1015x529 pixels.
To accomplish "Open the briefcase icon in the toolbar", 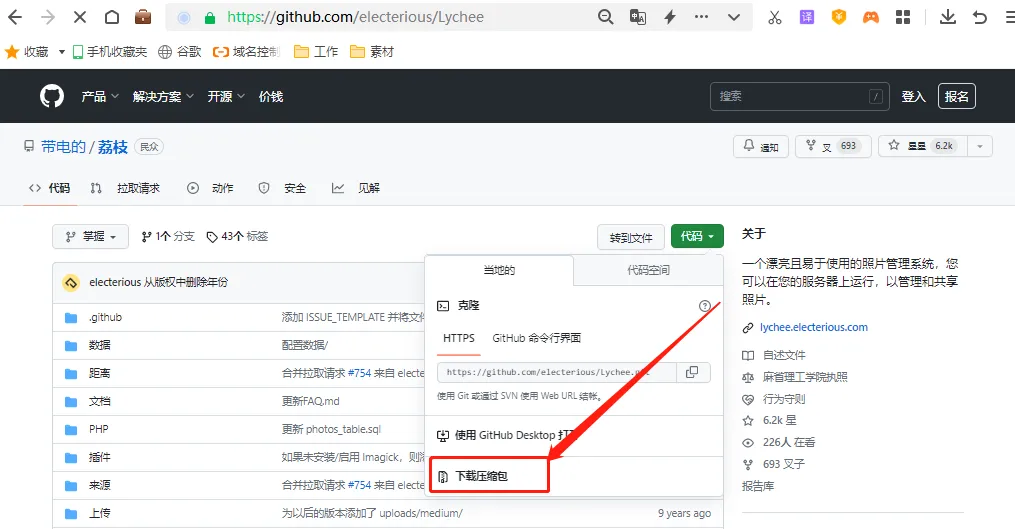I will pyautogui.click(x=143, y=17).
